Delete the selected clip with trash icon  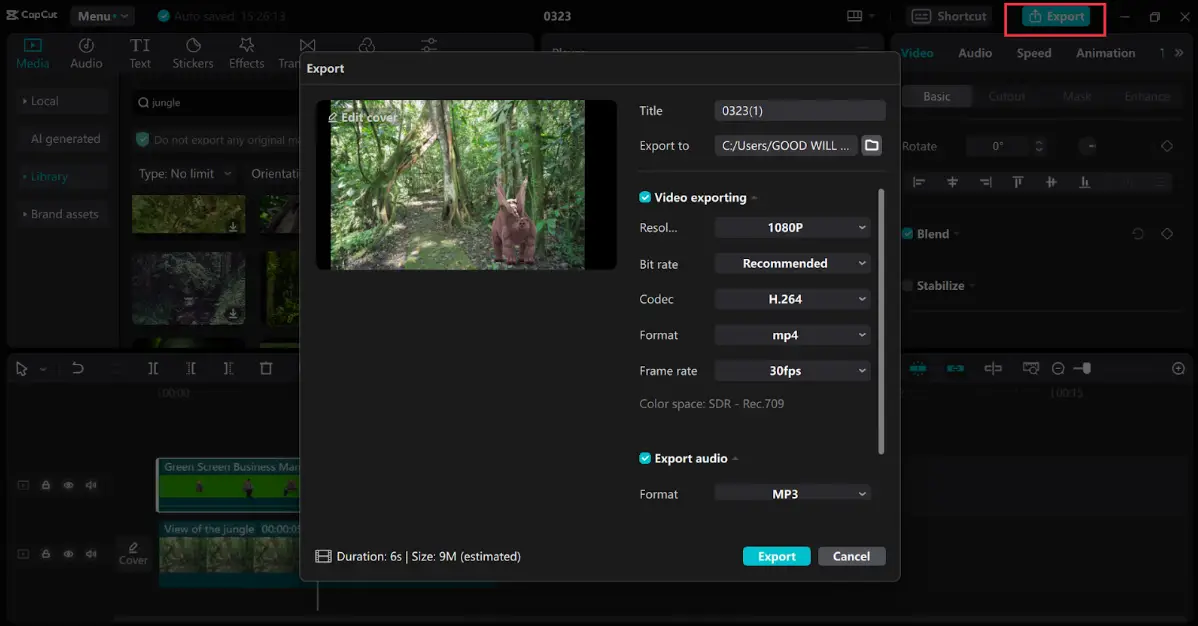tap(266, 368)
